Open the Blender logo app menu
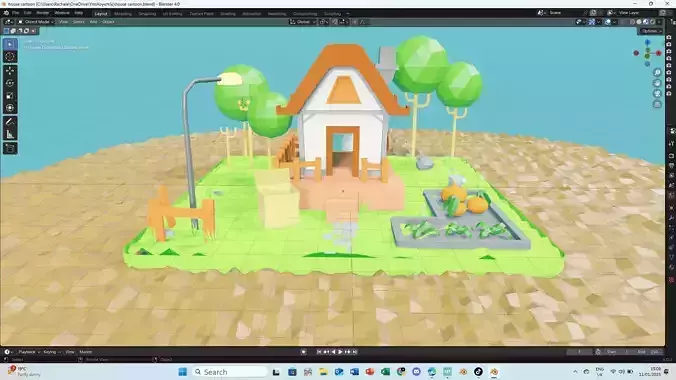The width and height of the screenshot is (676, 380). [6, 13]
